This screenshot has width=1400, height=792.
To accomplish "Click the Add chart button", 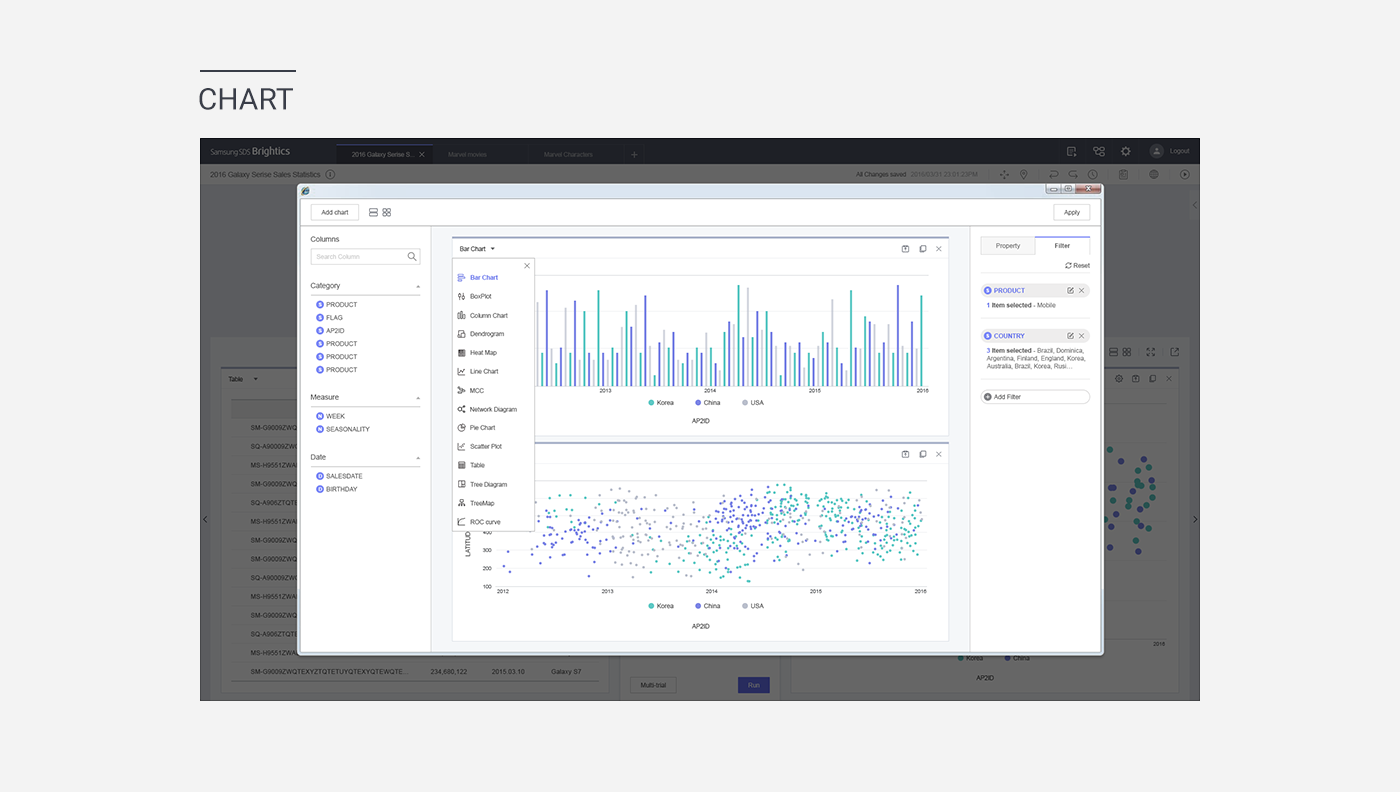I will coord(335,212).
